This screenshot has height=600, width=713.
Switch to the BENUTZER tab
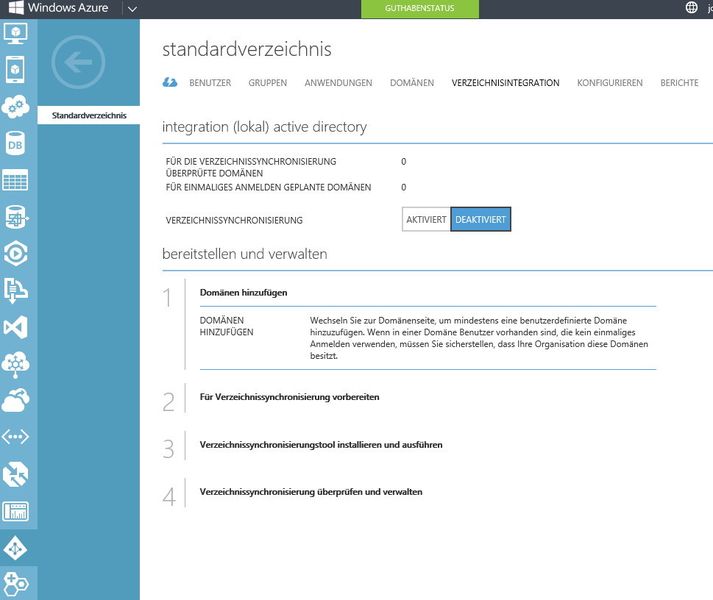pyautogui.click(x=210, y=83)
